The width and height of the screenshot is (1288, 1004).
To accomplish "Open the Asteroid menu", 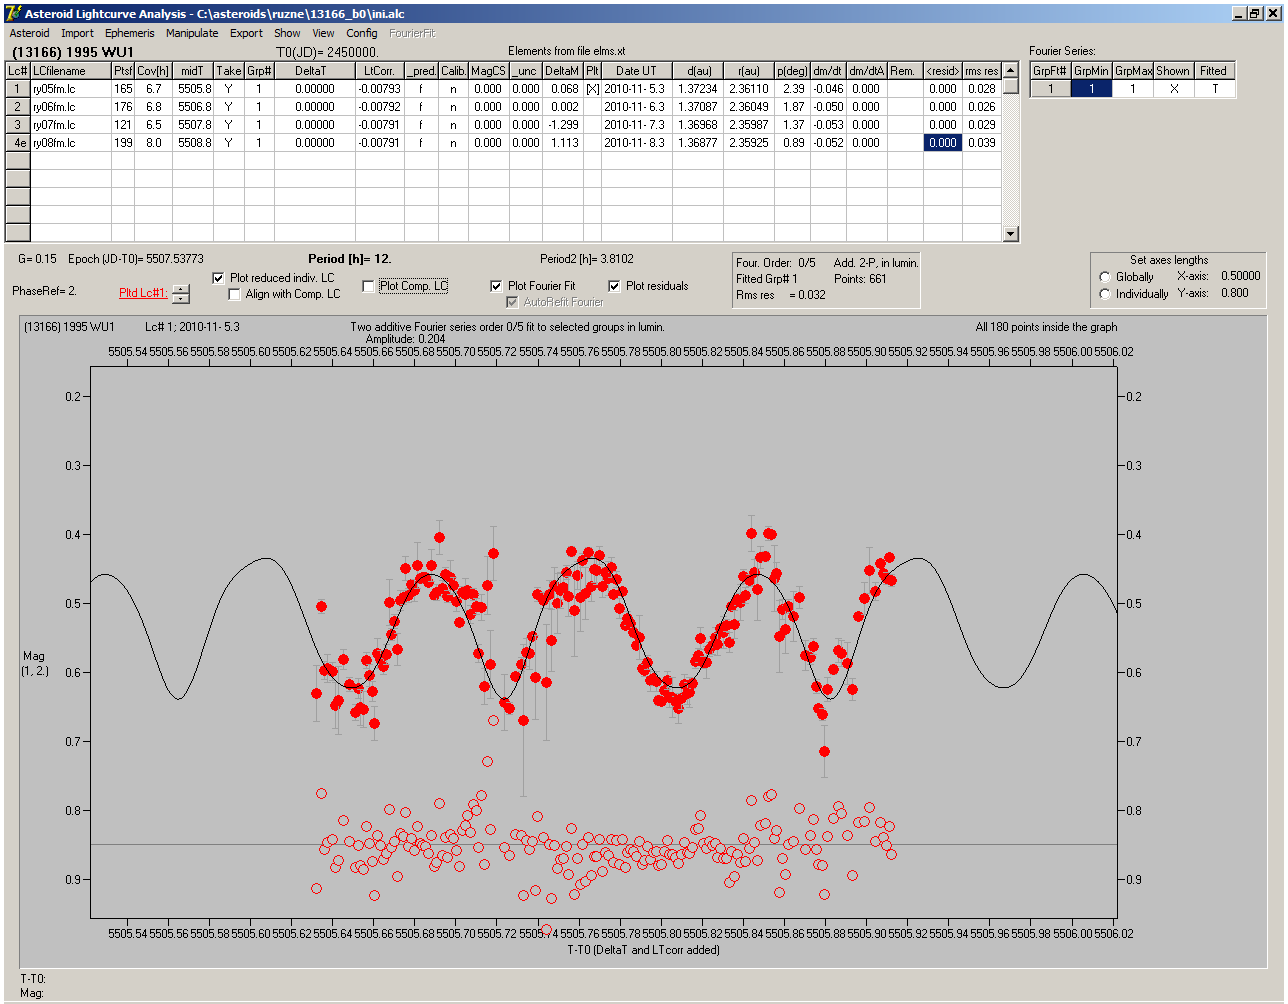I will (x=29, y=33).
